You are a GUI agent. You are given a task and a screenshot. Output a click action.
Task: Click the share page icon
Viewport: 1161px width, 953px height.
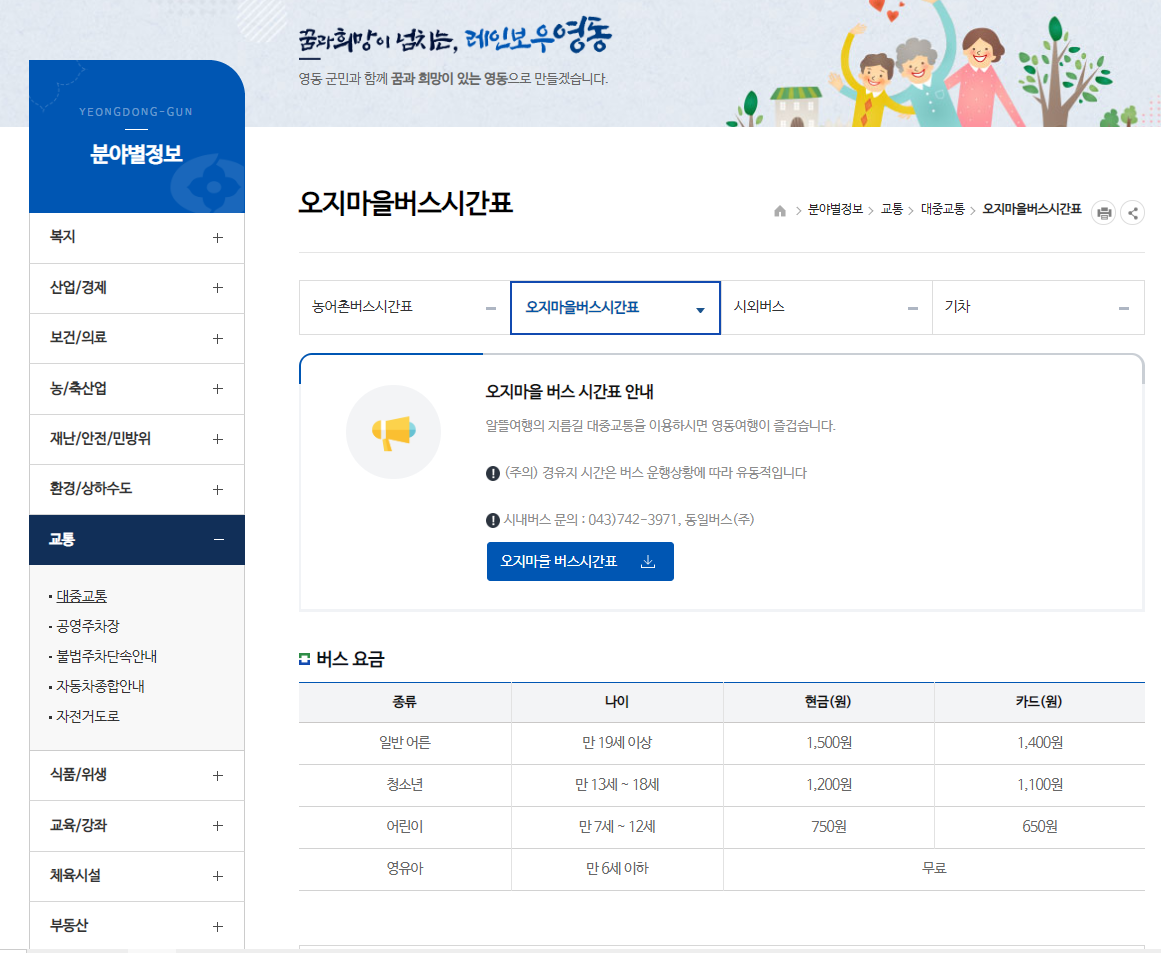coord(1132,213)
